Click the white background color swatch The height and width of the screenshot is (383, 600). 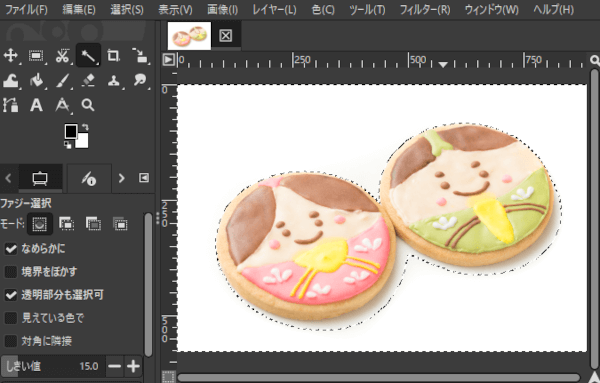(x=83, y=142)
